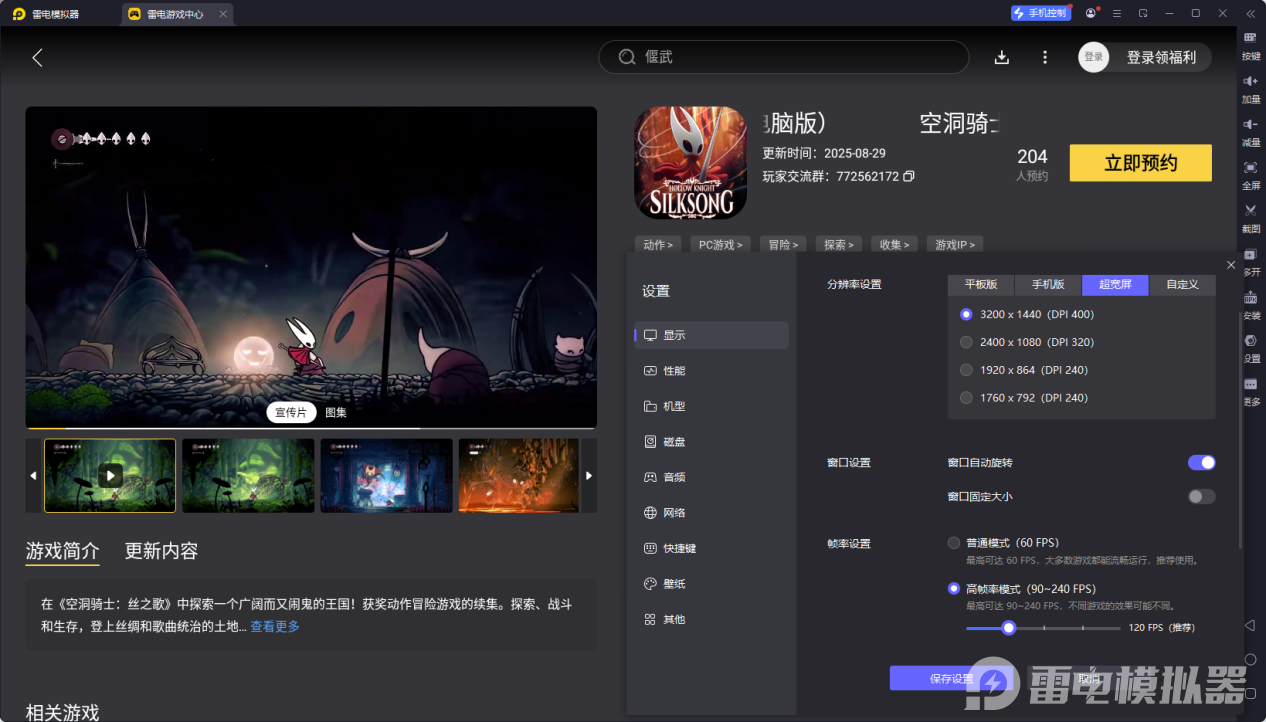This screenshot has height=722, width=1266.
Task: Click the volume up (加量) sidebar icon
Action: click(1250, 80)
